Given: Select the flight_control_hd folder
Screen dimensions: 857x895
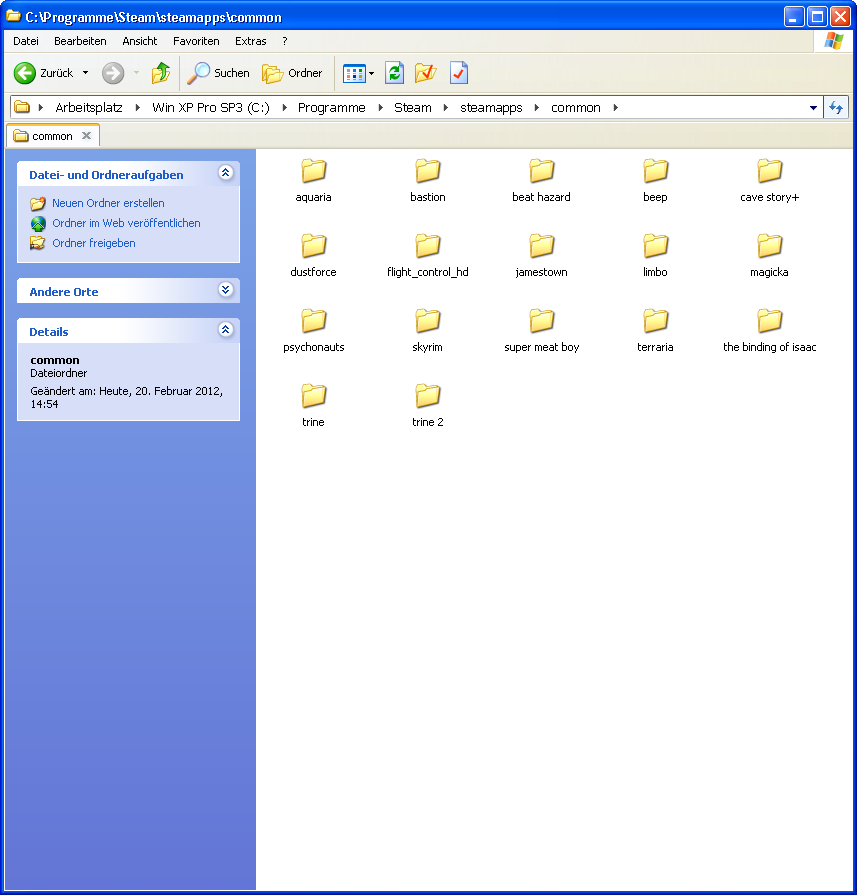Looking at the screenshot, I should tap(428, 255).
